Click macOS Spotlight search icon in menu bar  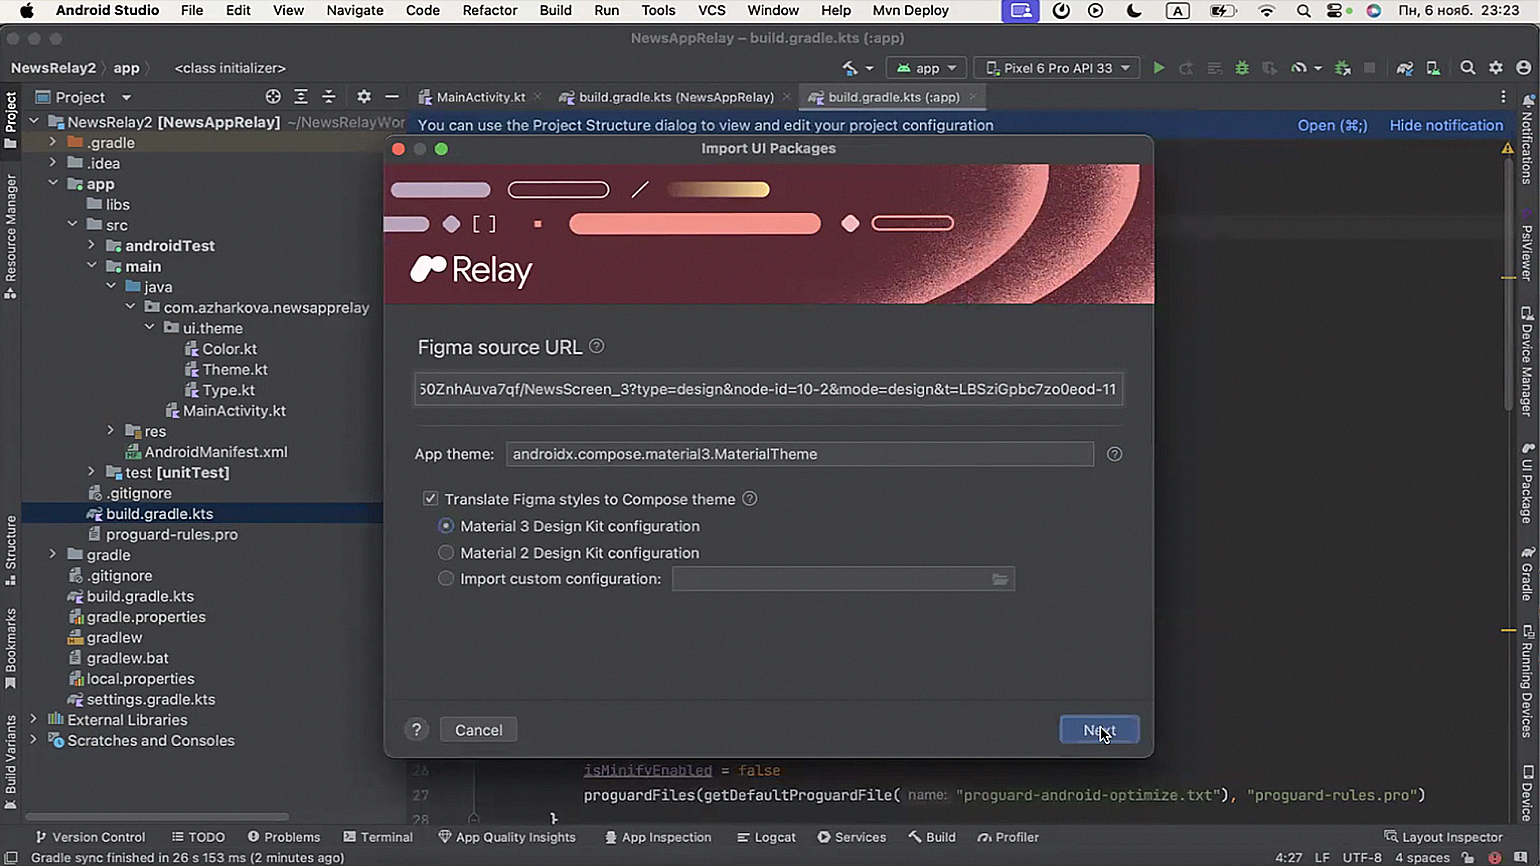tap(1304, 11)
